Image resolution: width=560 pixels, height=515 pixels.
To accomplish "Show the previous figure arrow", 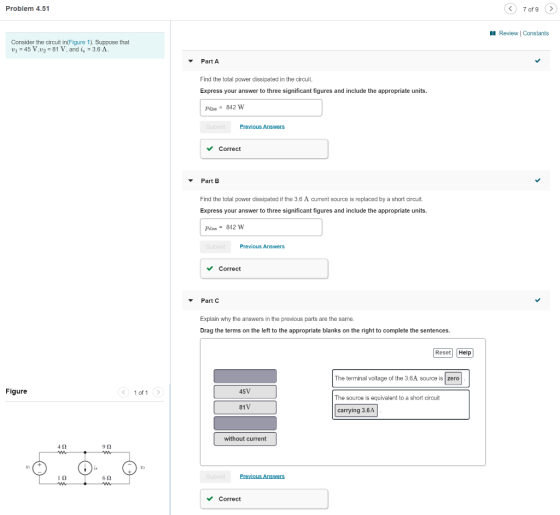I will click(x=123, y=392).
